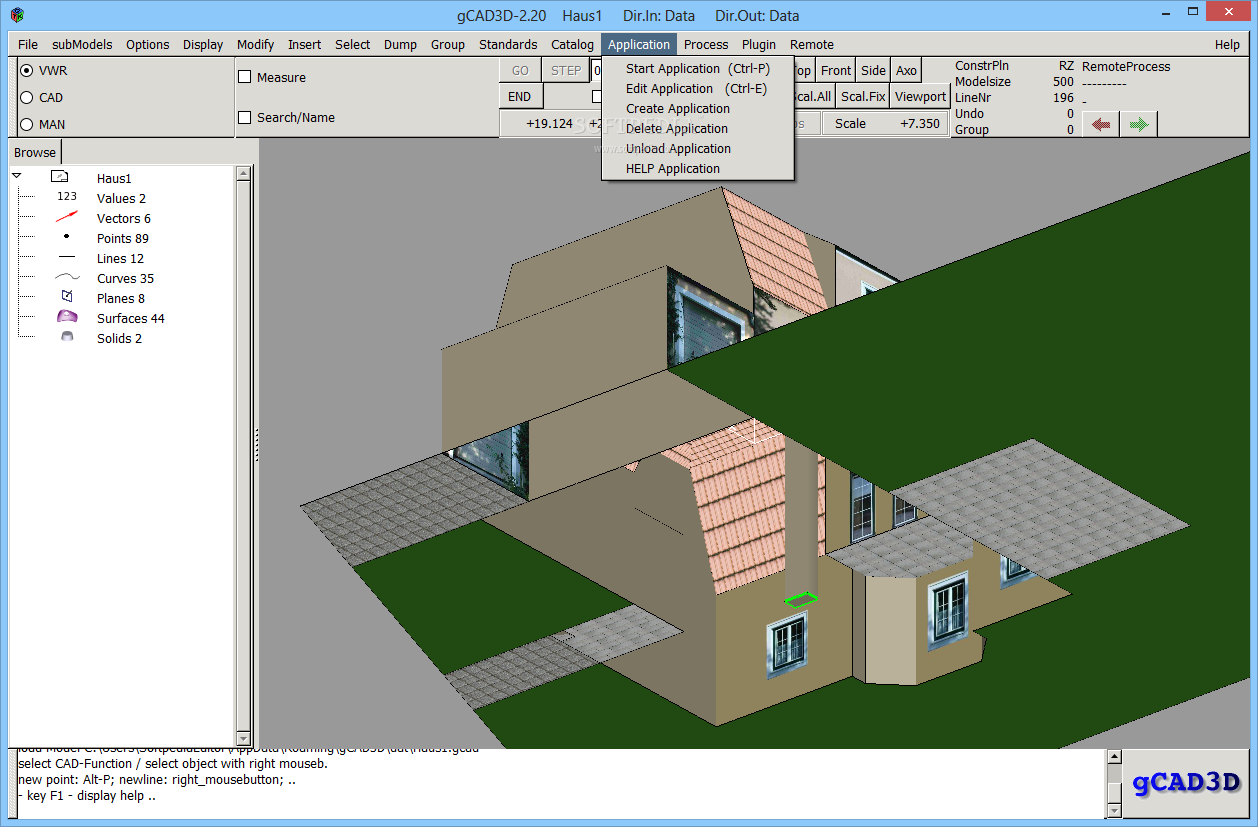Click the GO button
This screenshot has width=1258, height=827.
(x=520, y=70)
